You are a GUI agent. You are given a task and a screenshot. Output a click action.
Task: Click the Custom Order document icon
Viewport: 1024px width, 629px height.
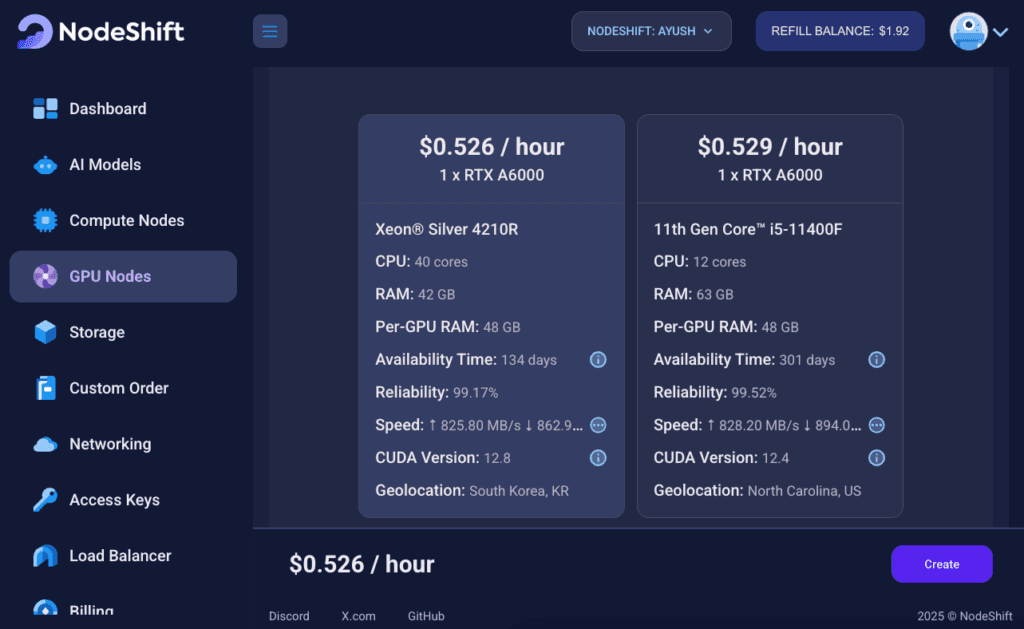pyautogui.click(x=45, y=388)
